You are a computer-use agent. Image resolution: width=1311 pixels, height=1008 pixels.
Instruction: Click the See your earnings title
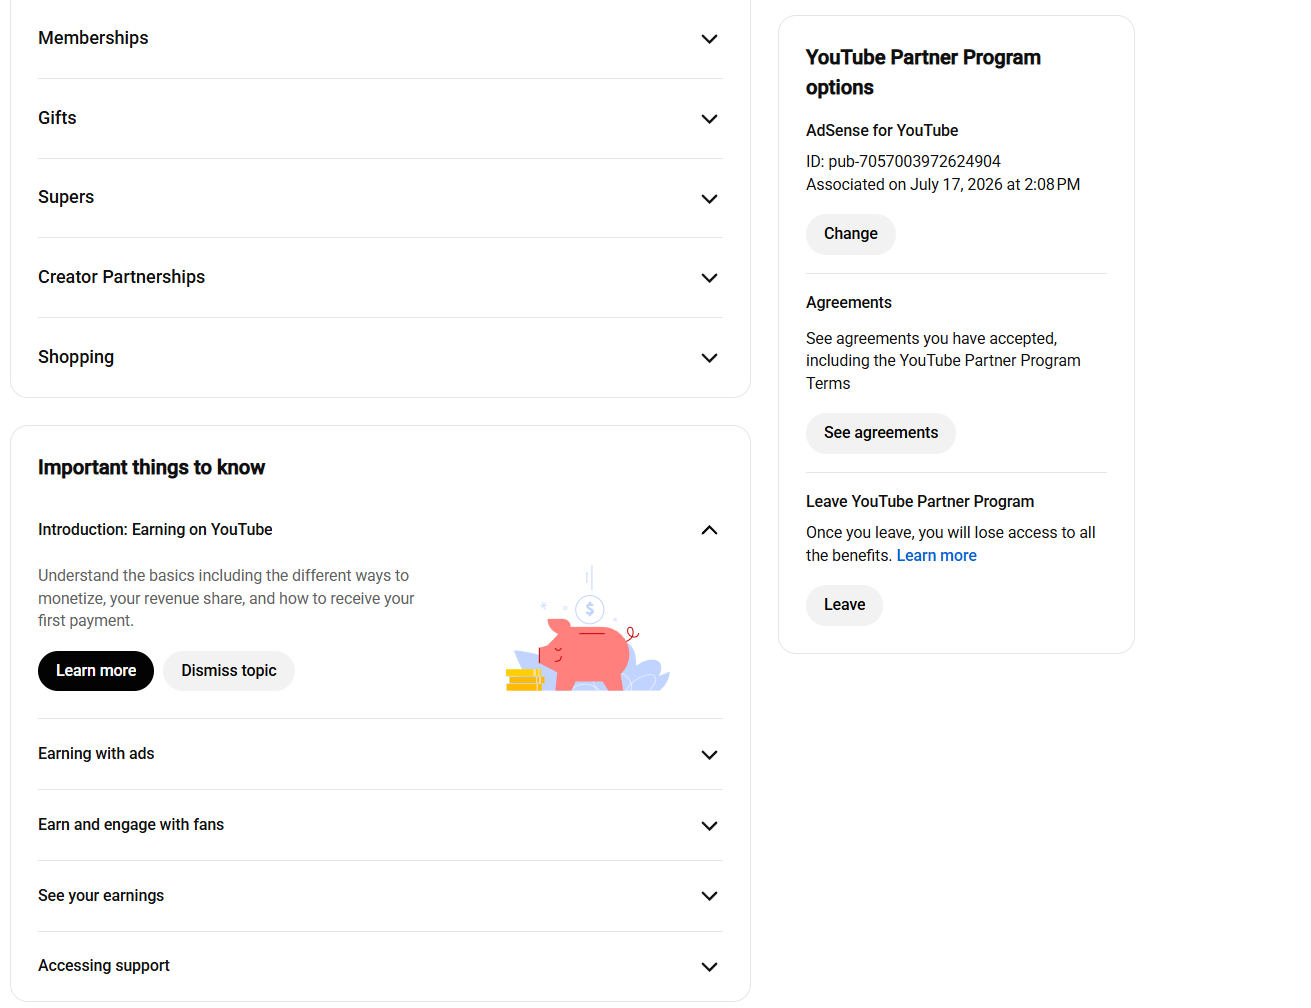[101, 896]
